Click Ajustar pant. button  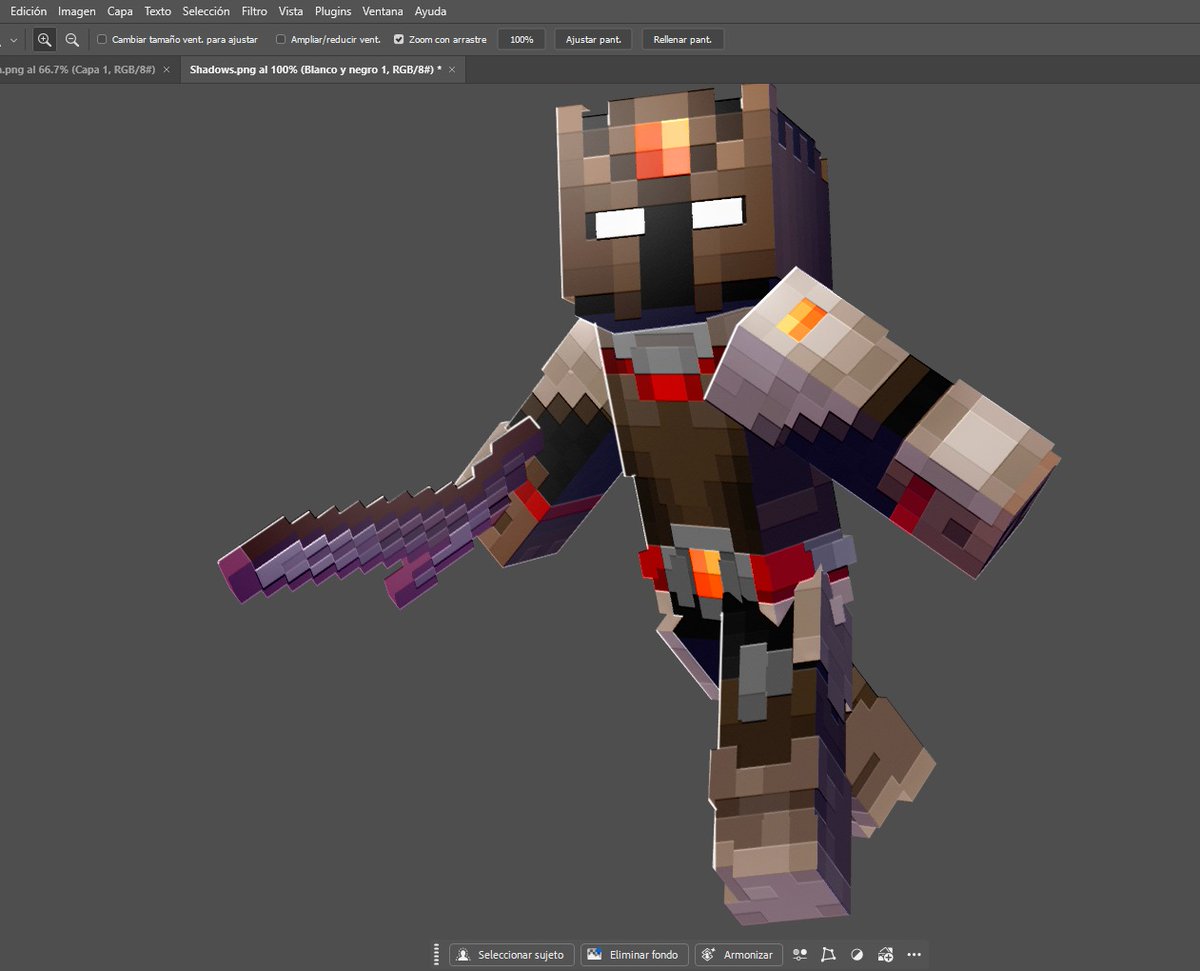594,40
